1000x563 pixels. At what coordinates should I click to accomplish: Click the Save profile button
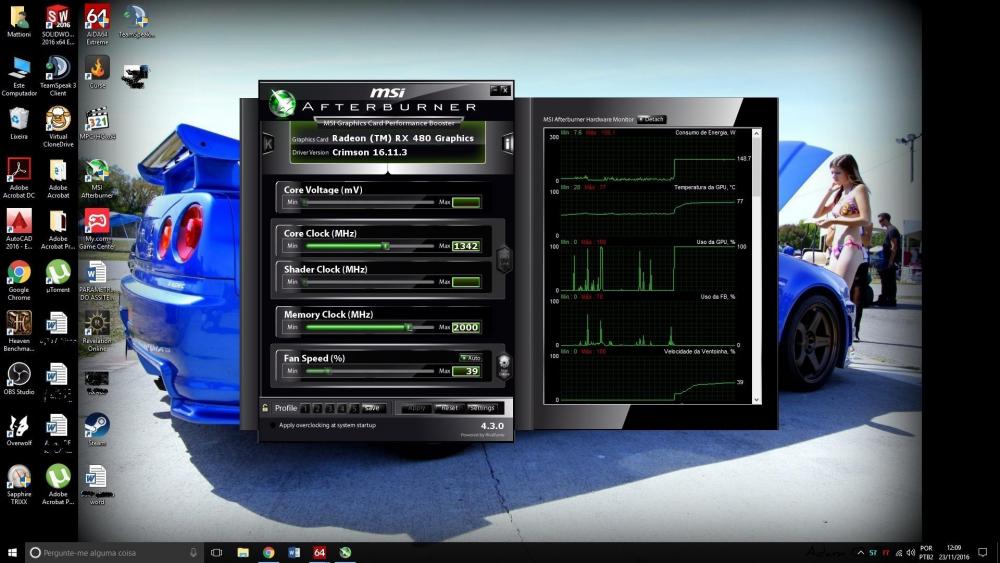(373, 408)
